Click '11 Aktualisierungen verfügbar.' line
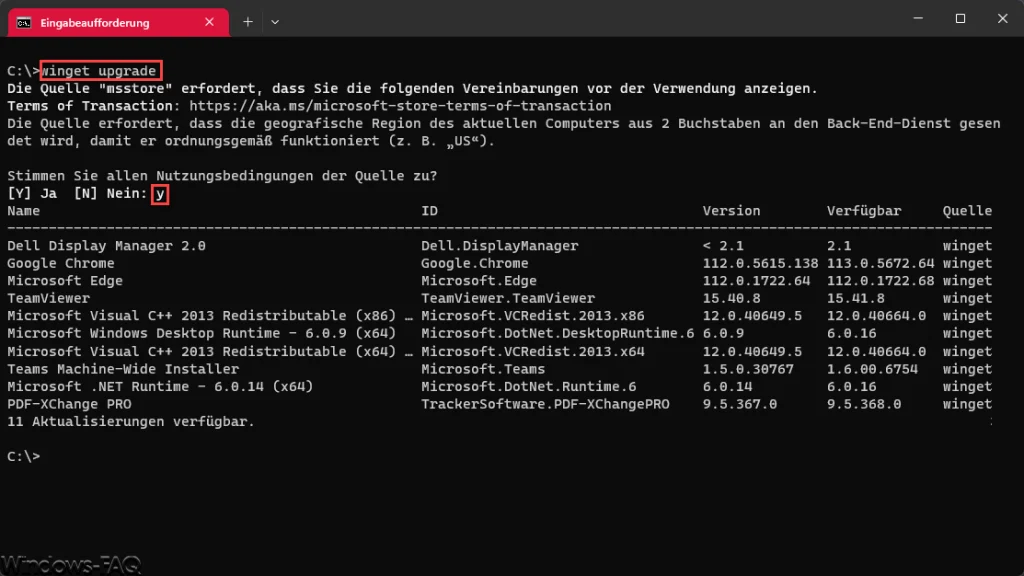Image resolution: width=1024 pixels, height=576 pixels. [131, 422]
